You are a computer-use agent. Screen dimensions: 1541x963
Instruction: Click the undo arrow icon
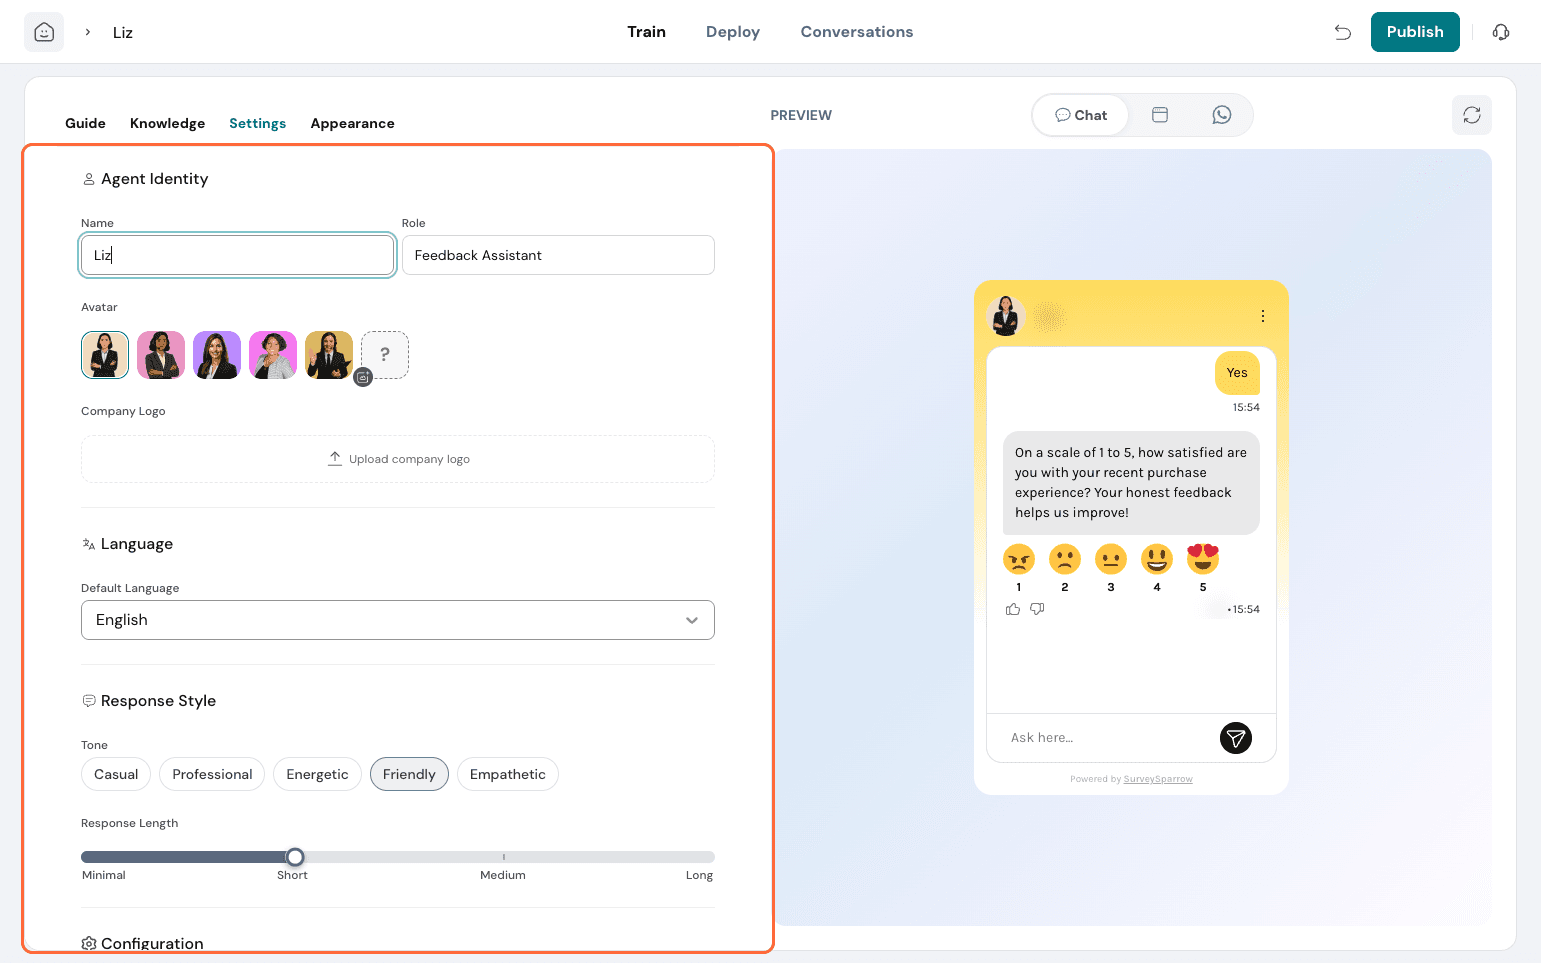coord(1342,32)
